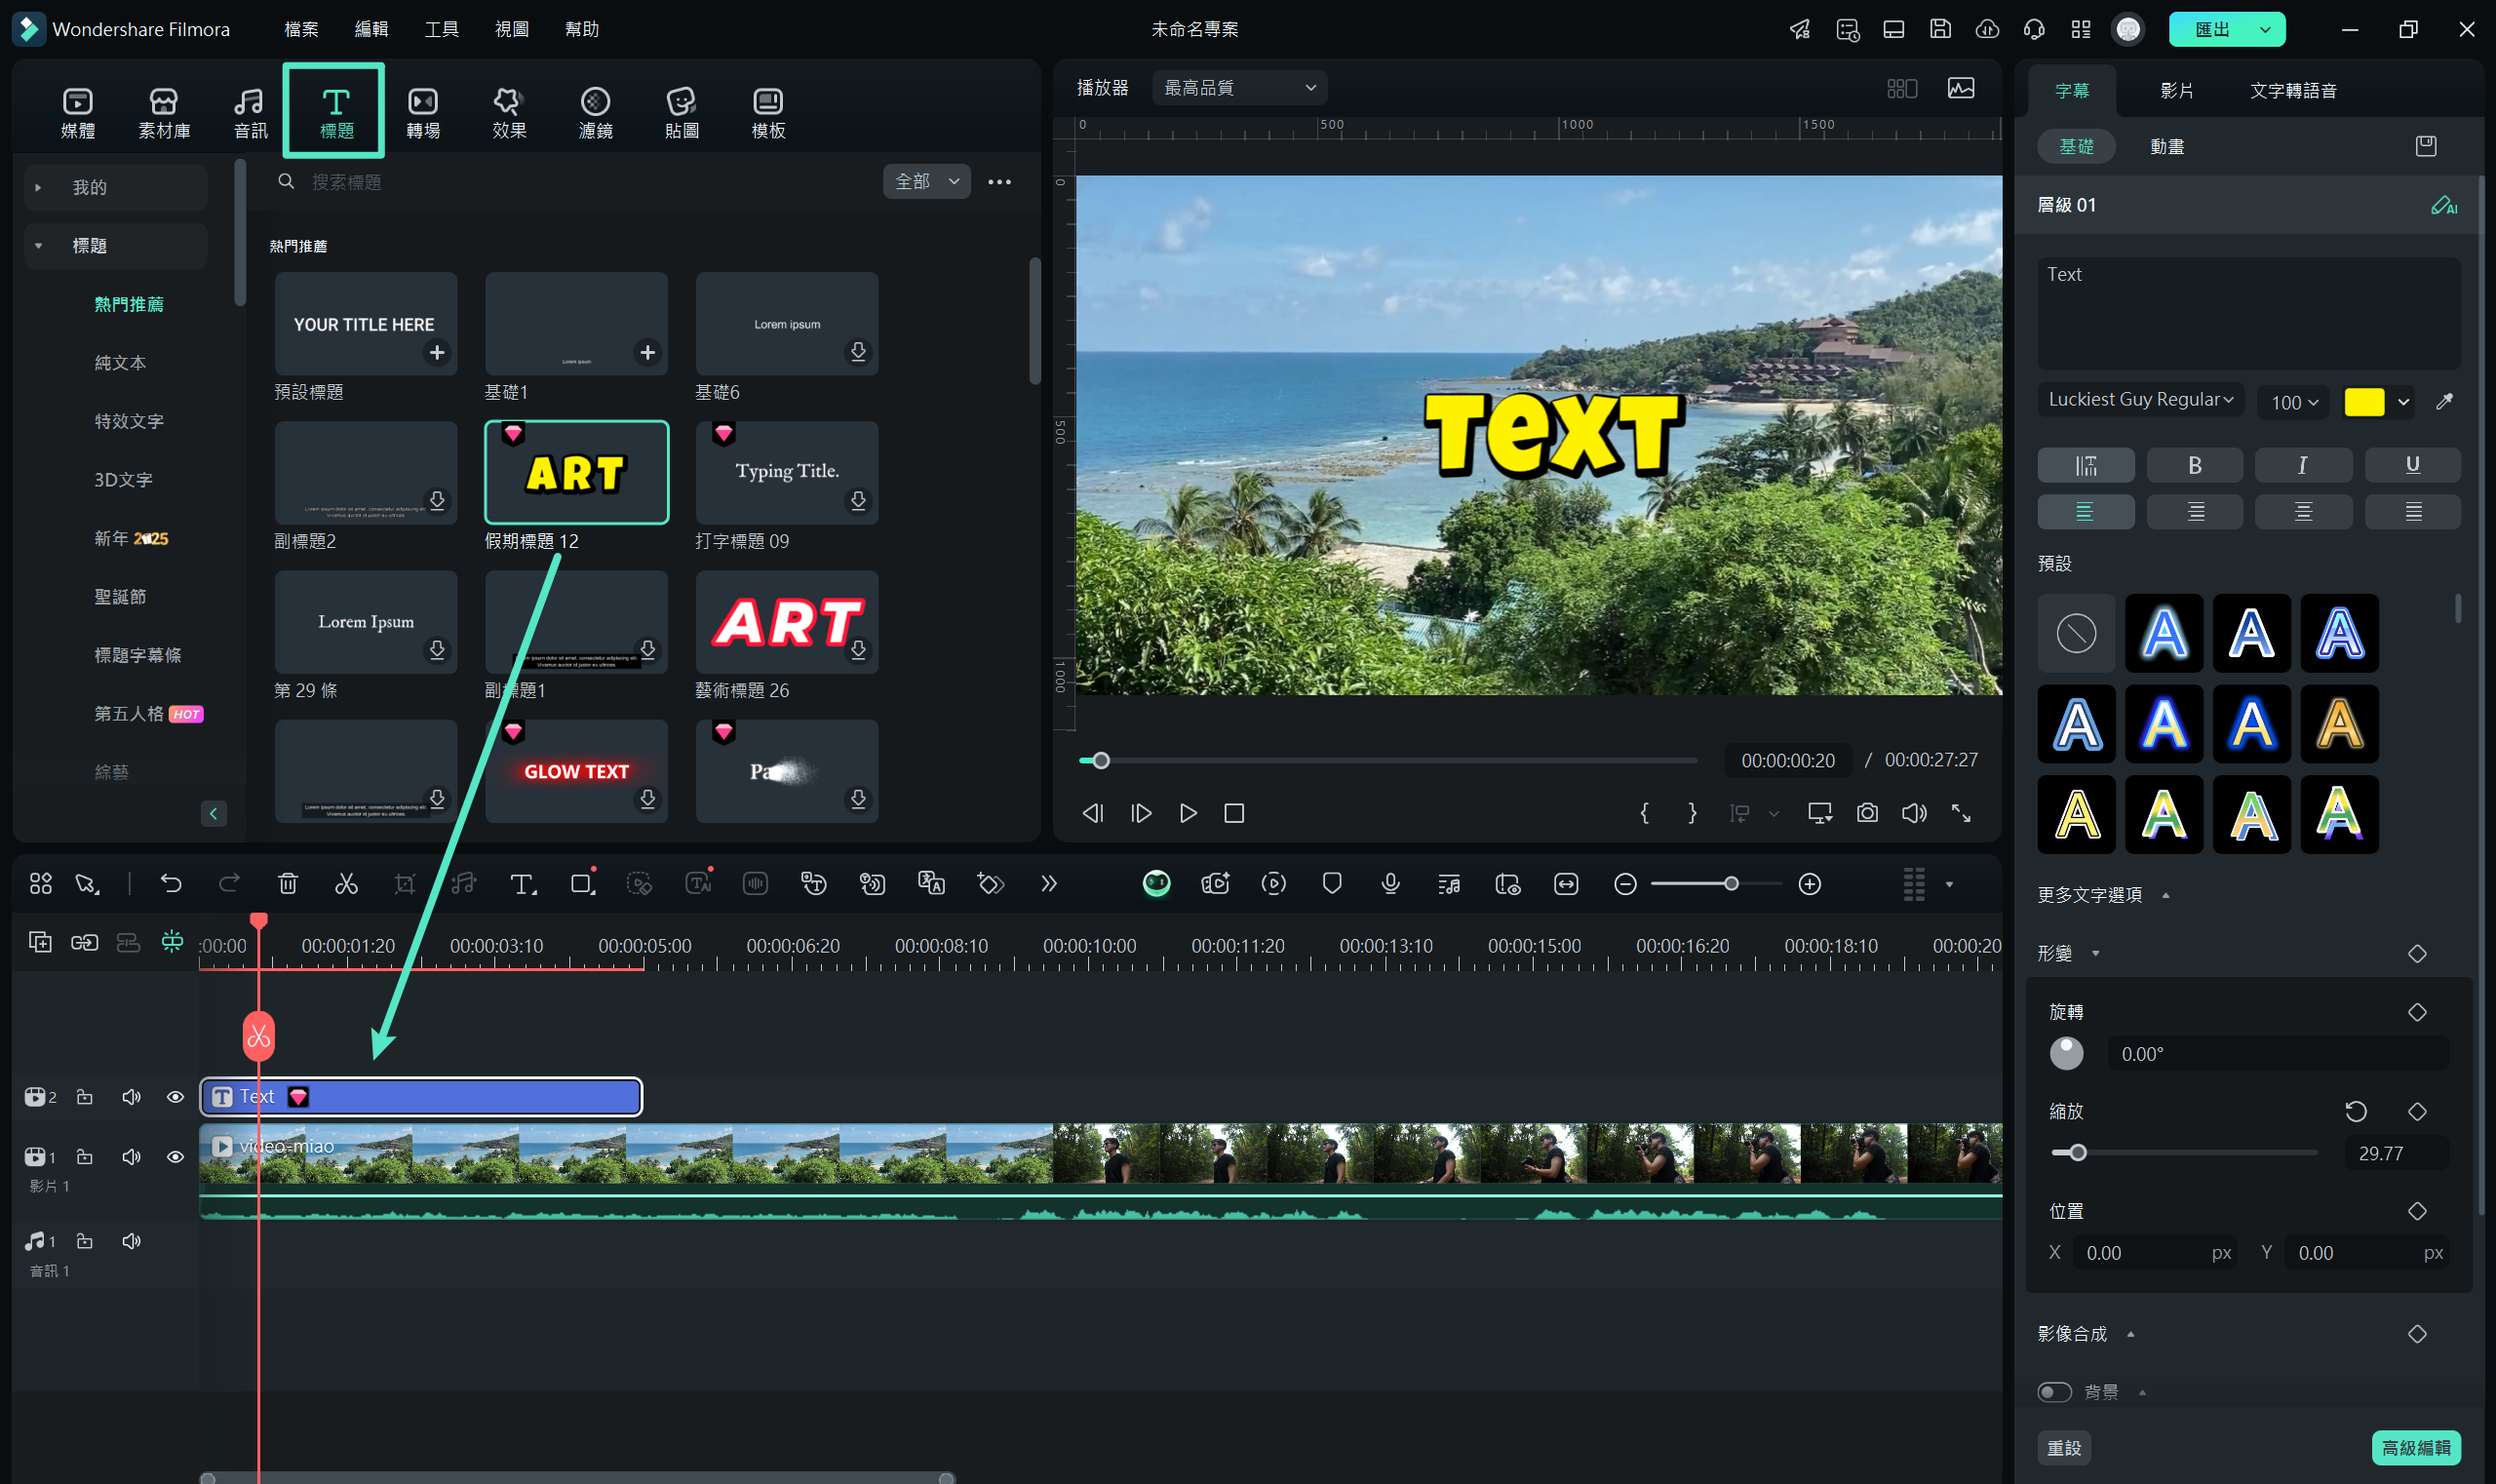Click the undo arrow in timeline toolbar
This screenshot has height=1484, width=2496.
click(x=171, y=883)
